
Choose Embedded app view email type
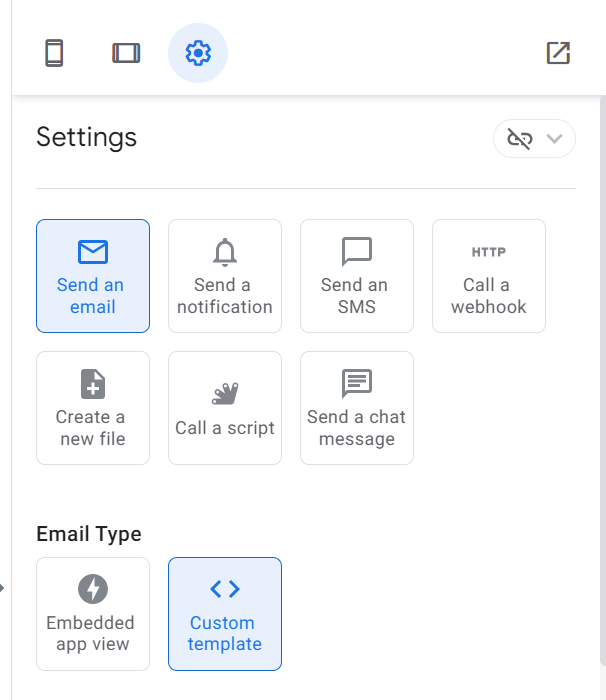[93, 614]
